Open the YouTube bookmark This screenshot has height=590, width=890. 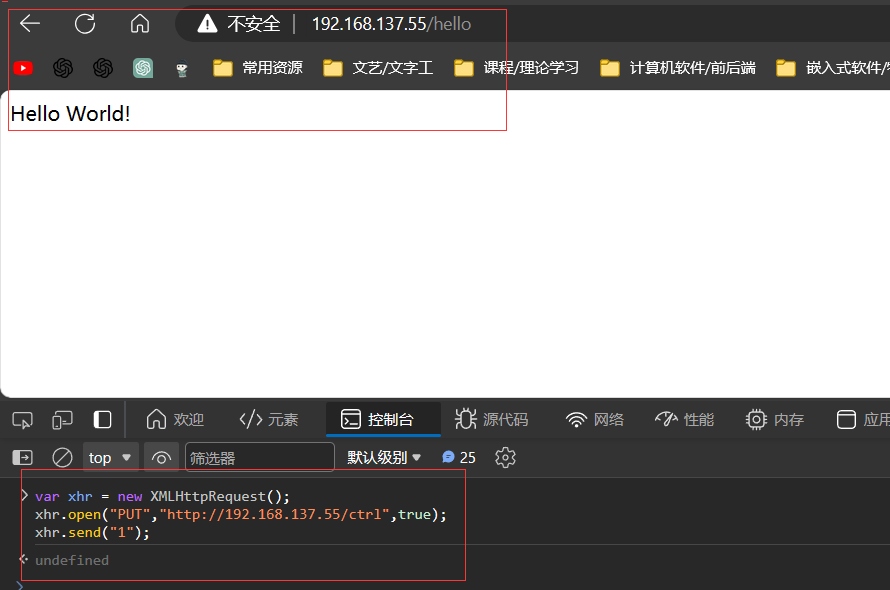(23, 68)
